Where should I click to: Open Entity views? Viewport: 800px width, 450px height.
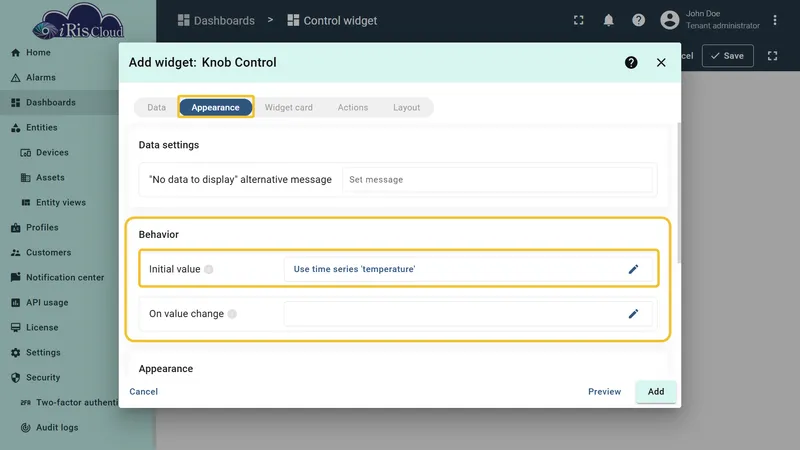[x=59, y=203]
